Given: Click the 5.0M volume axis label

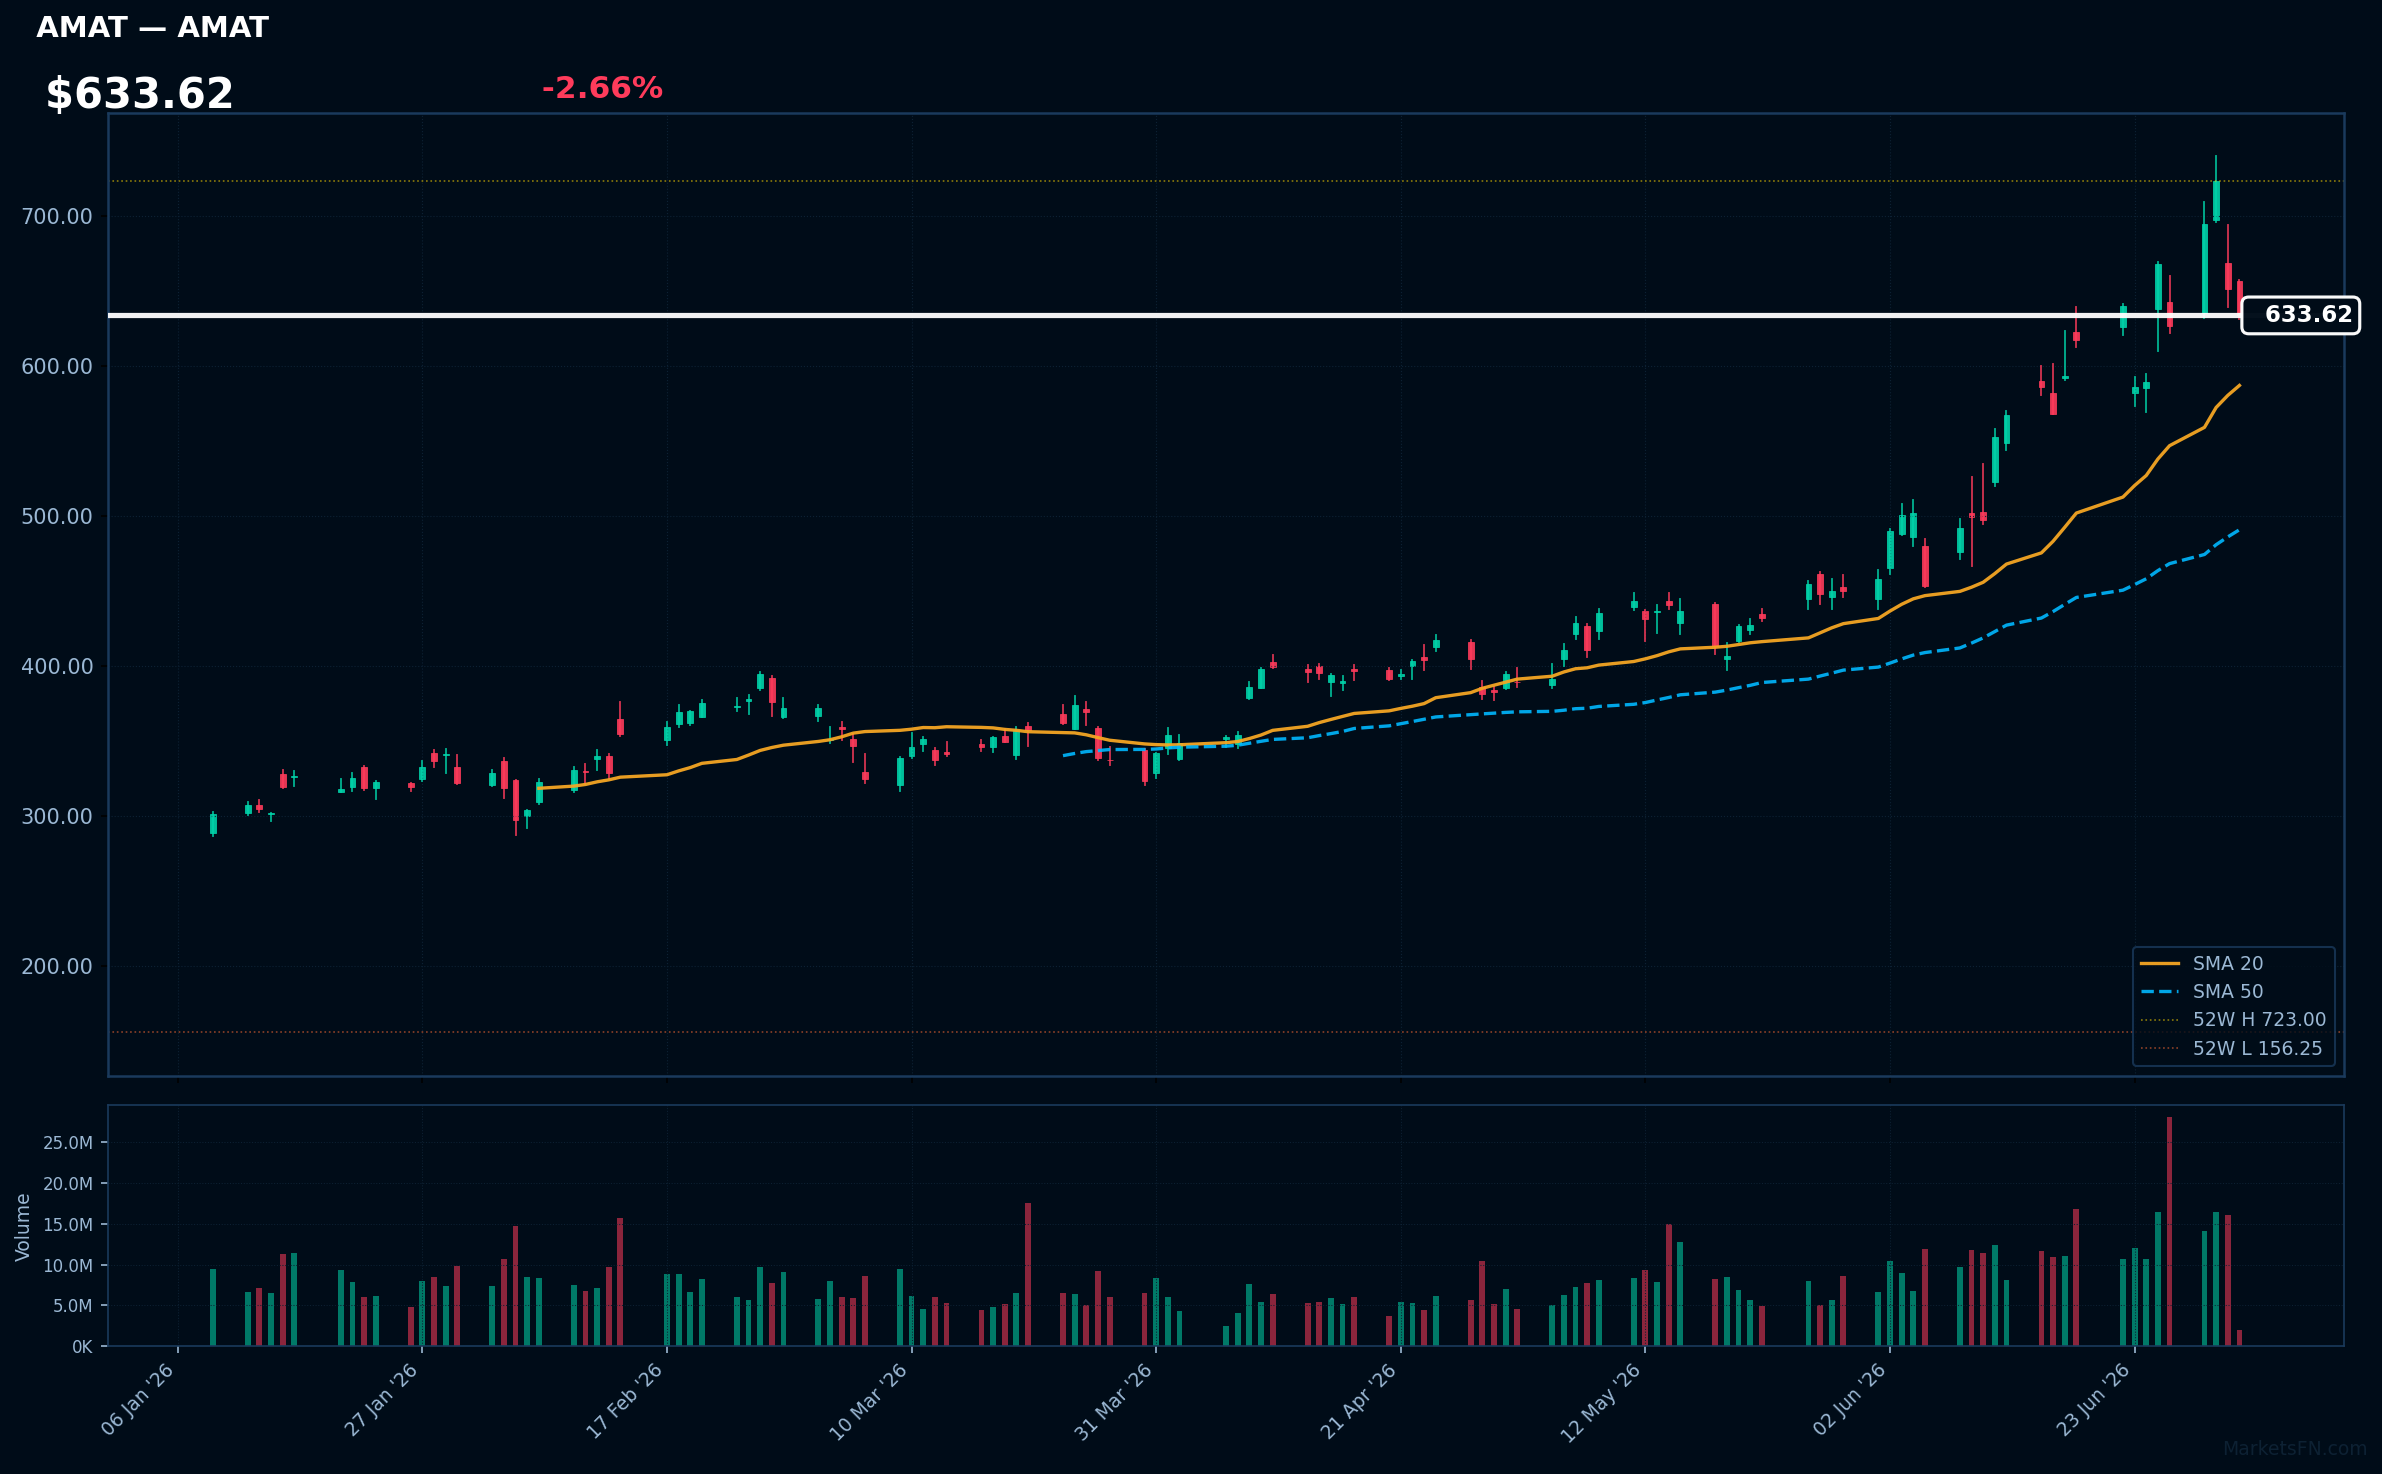Looking at the screenshot, I should coord(73,1305).
